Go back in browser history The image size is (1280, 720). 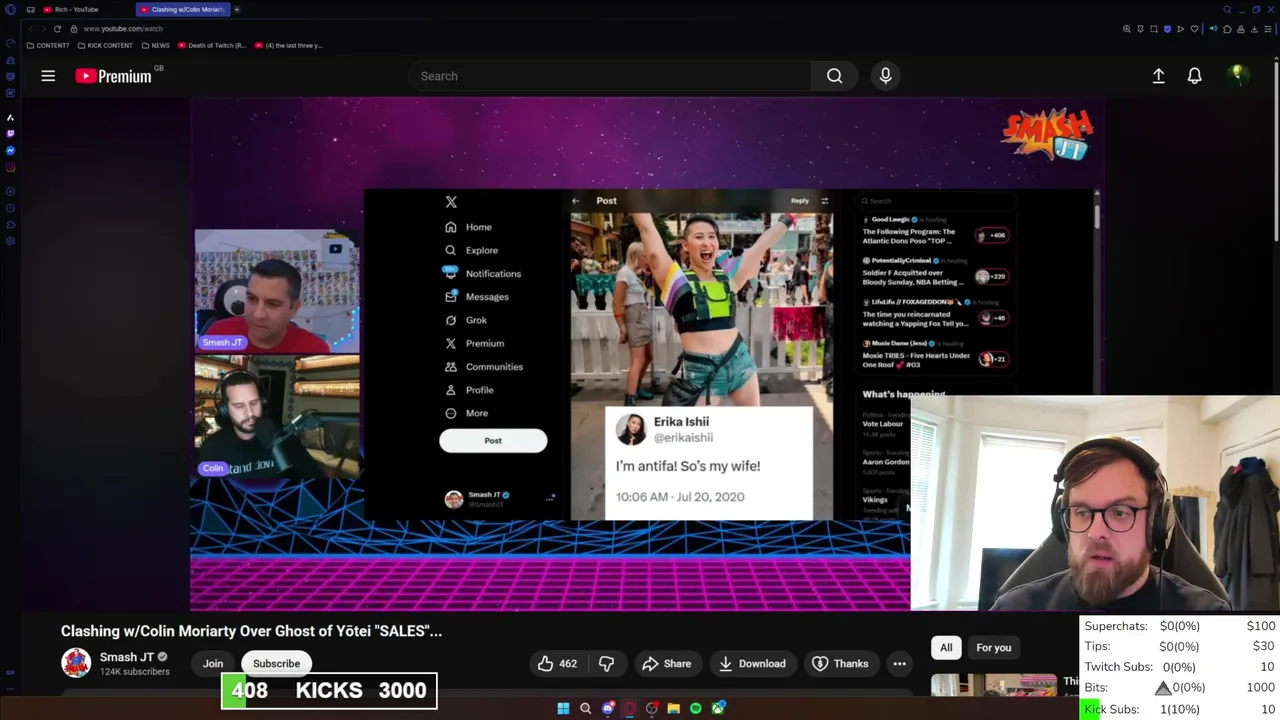point(32,29)
